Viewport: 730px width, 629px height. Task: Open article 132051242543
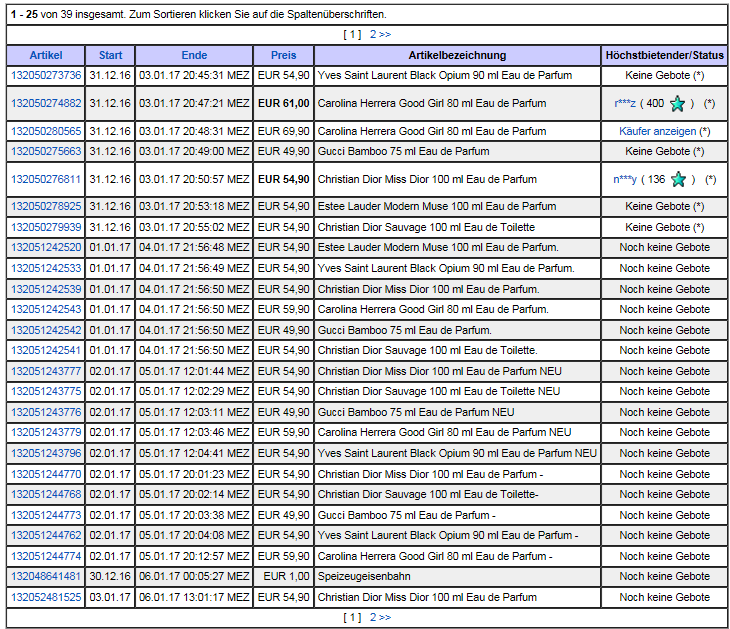[x=46, y=309]
